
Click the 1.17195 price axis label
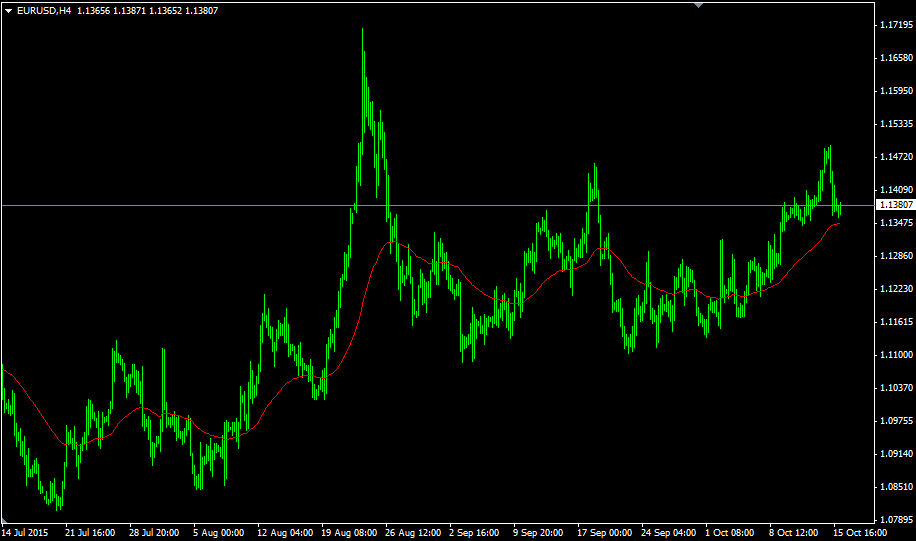pos(896,25)
